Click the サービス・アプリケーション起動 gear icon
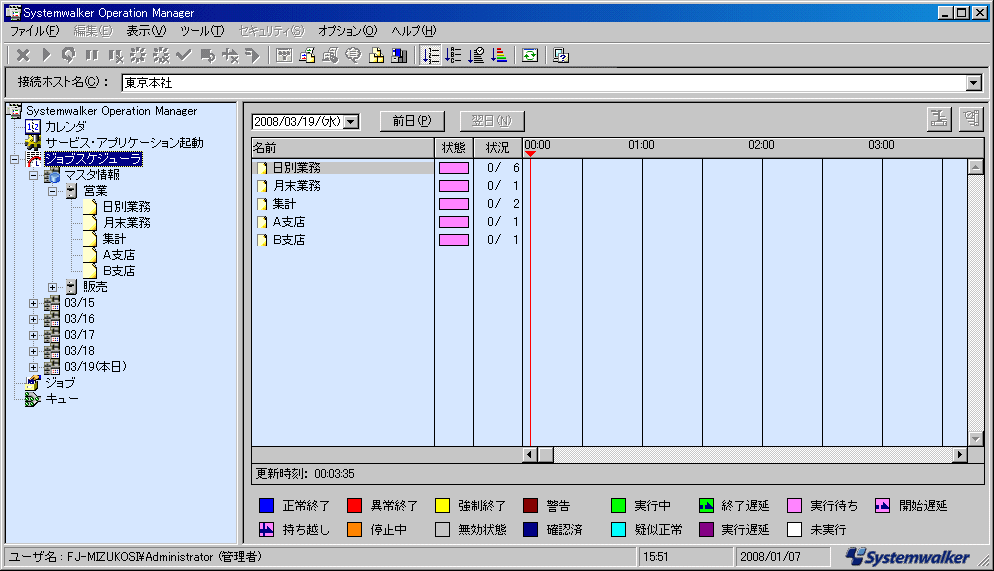The height and width of the screenshot is (571, 994). tap(33, 143)
